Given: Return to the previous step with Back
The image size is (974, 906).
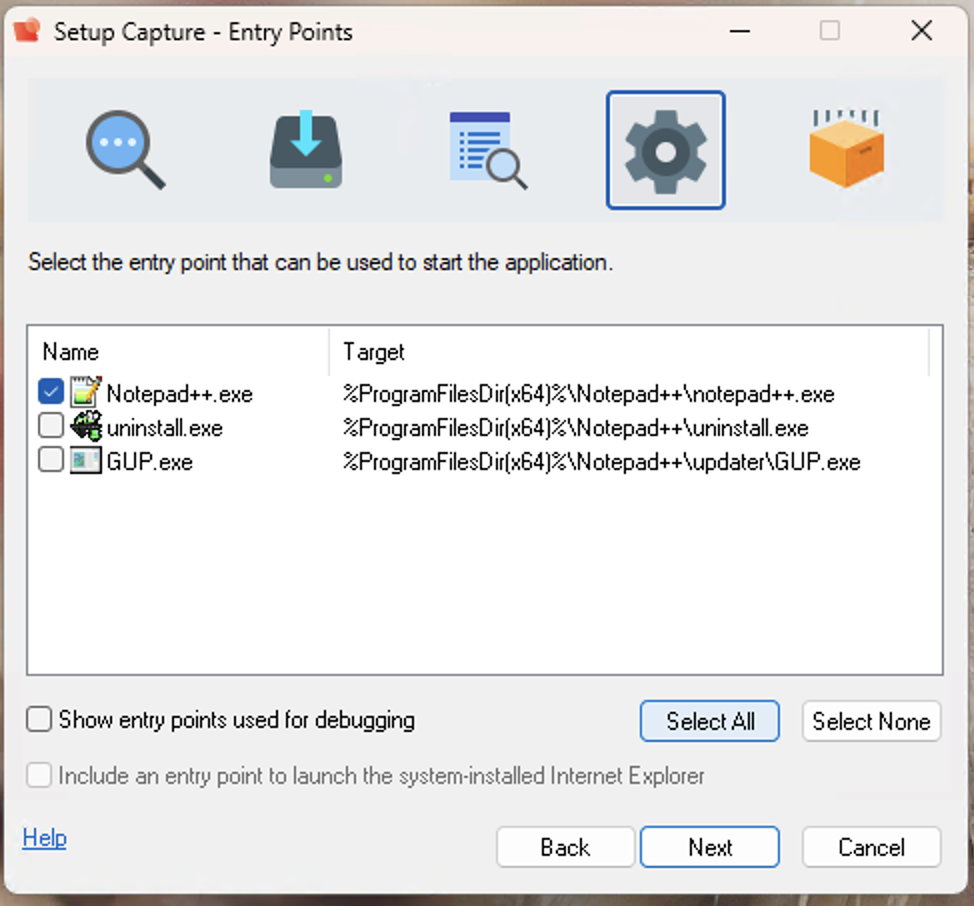Looking at the screenshot, I should coord(565,847).
